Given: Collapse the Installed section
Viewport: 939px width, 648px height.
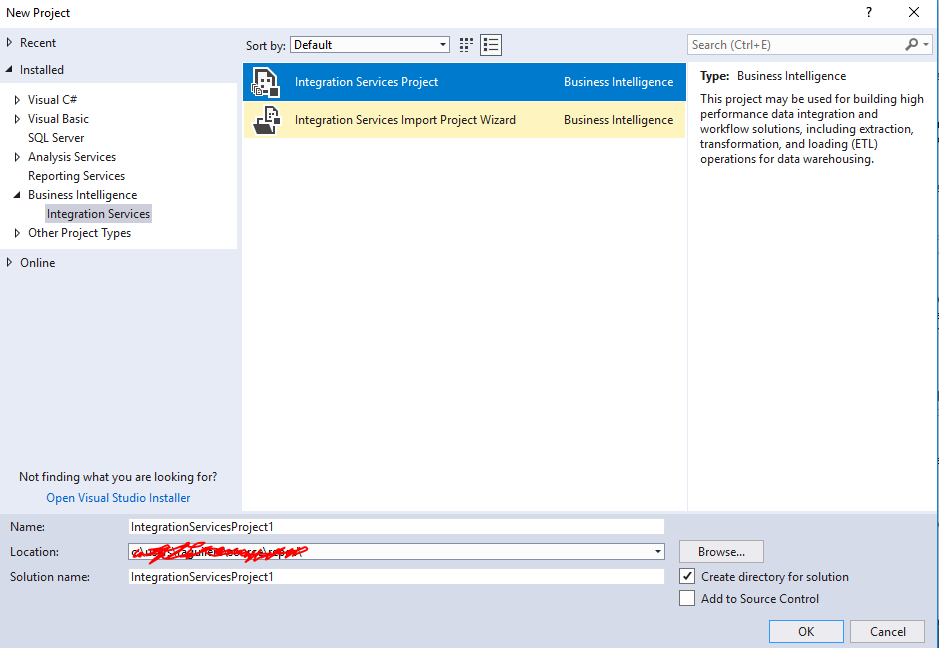Looking at the screenshot, I should [9, 69].
